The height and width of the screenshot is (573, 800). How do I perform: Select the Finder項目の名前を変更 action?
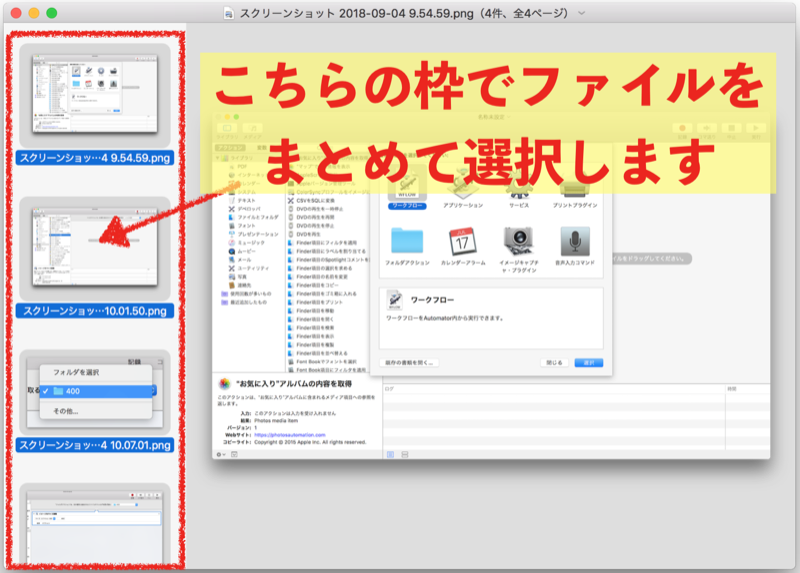[x=318, y=277]
